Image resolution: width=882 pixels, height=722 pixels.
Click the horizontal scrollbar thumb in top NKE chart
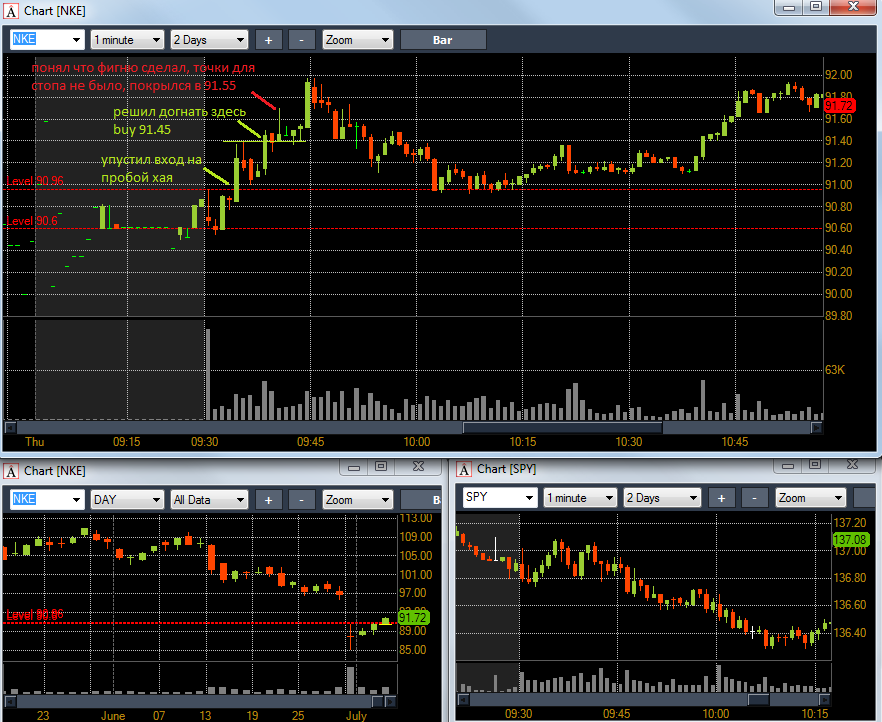pyautogui.click(x=562, y=428)
